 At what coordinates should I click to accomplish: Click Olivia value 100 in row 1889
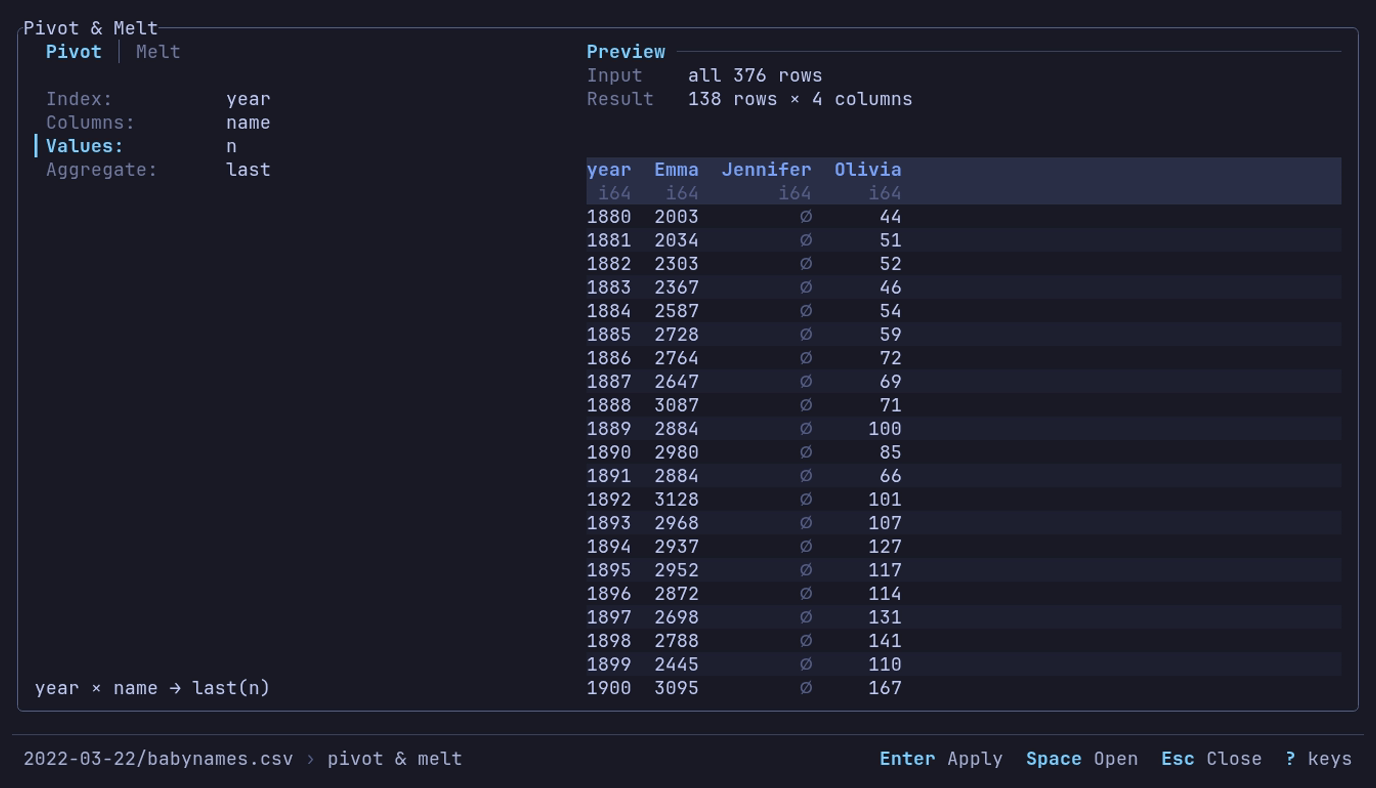[885, 429]
